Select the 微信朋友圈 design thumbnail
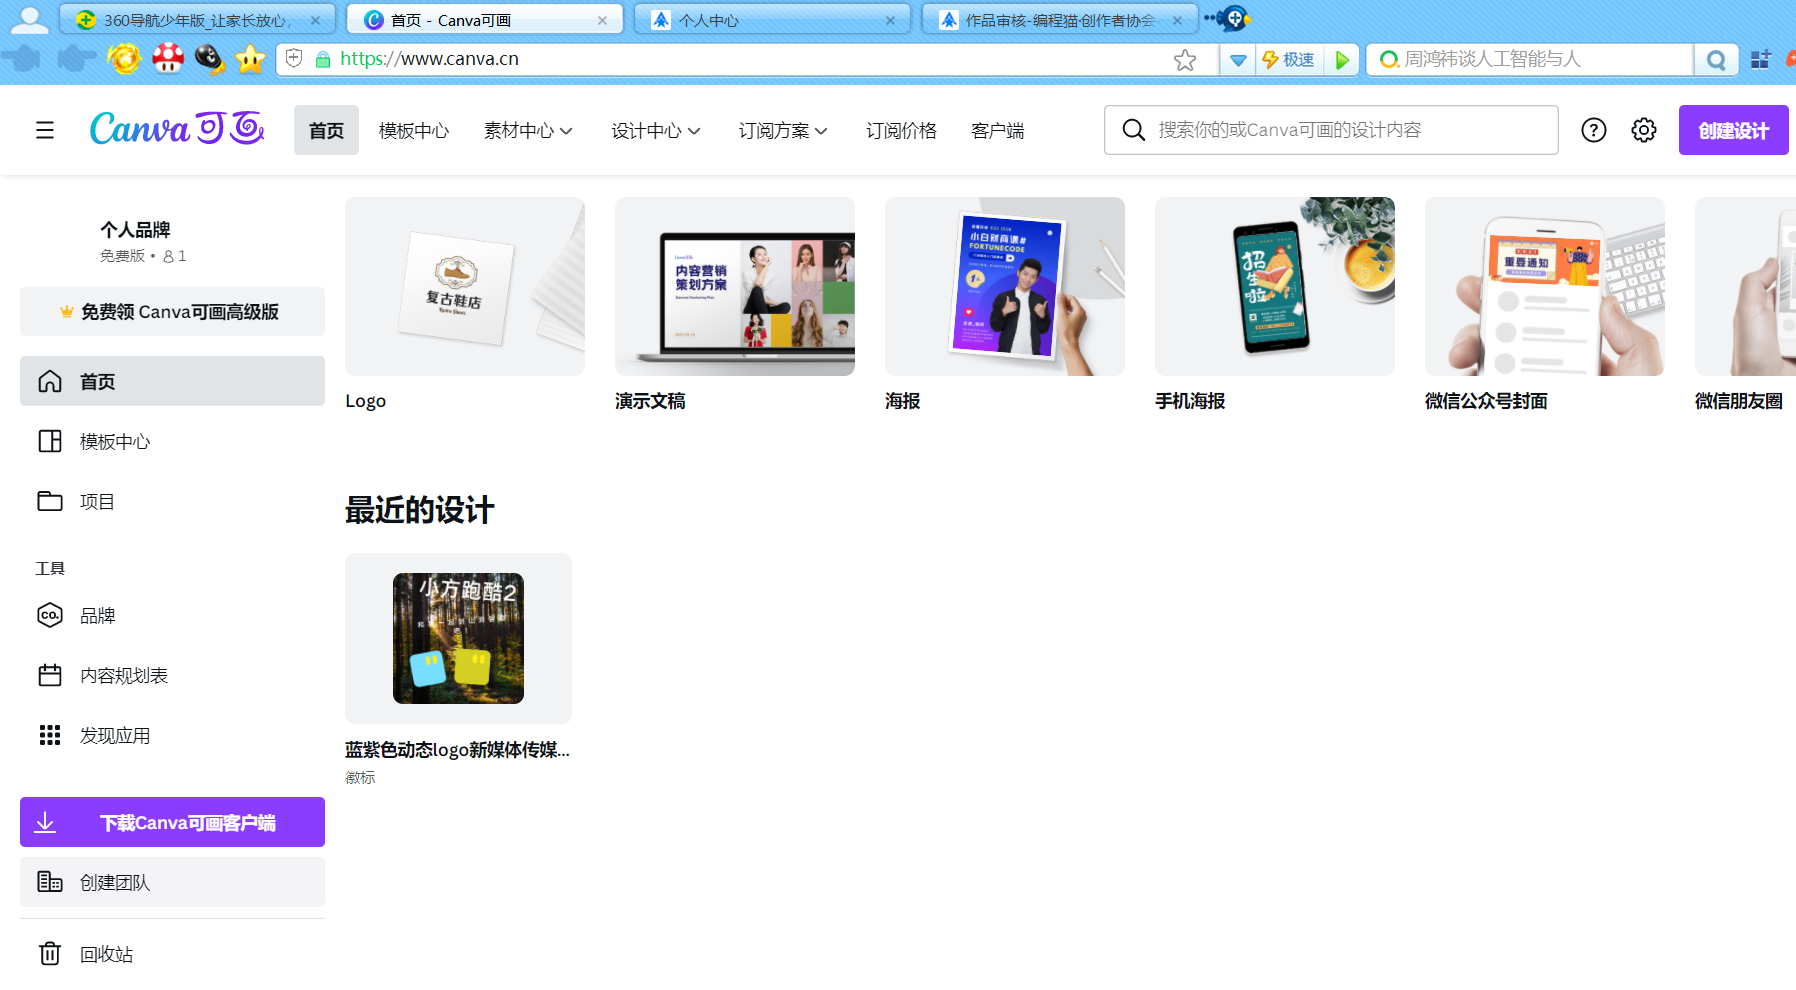1796x990 pixels. pyautogui.click(x=1745, y=286)
